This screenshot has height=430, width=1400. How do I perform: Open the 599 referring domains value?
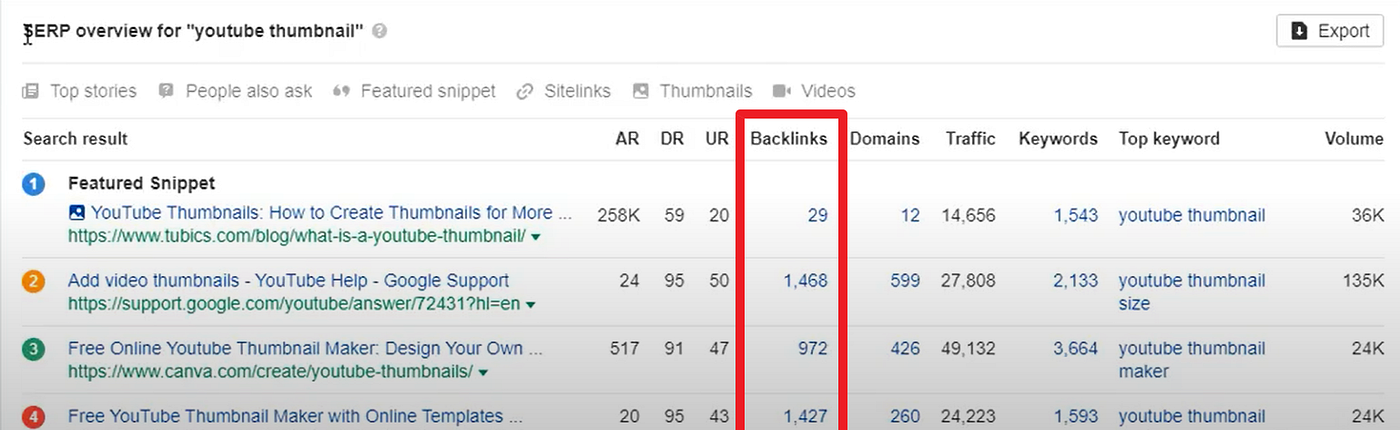click(x=905, y=281)
